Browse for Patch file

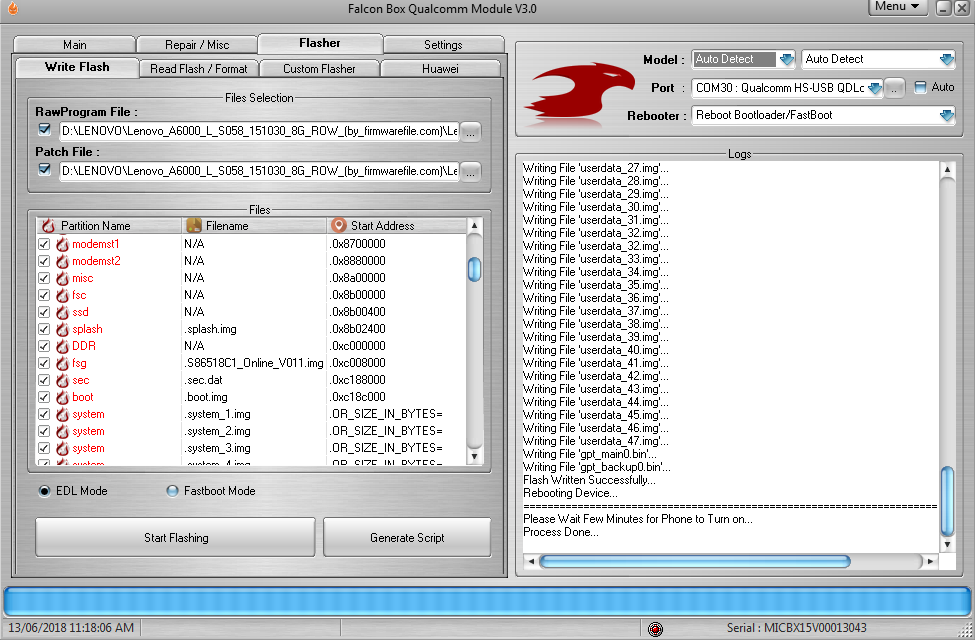coord(471,172)
